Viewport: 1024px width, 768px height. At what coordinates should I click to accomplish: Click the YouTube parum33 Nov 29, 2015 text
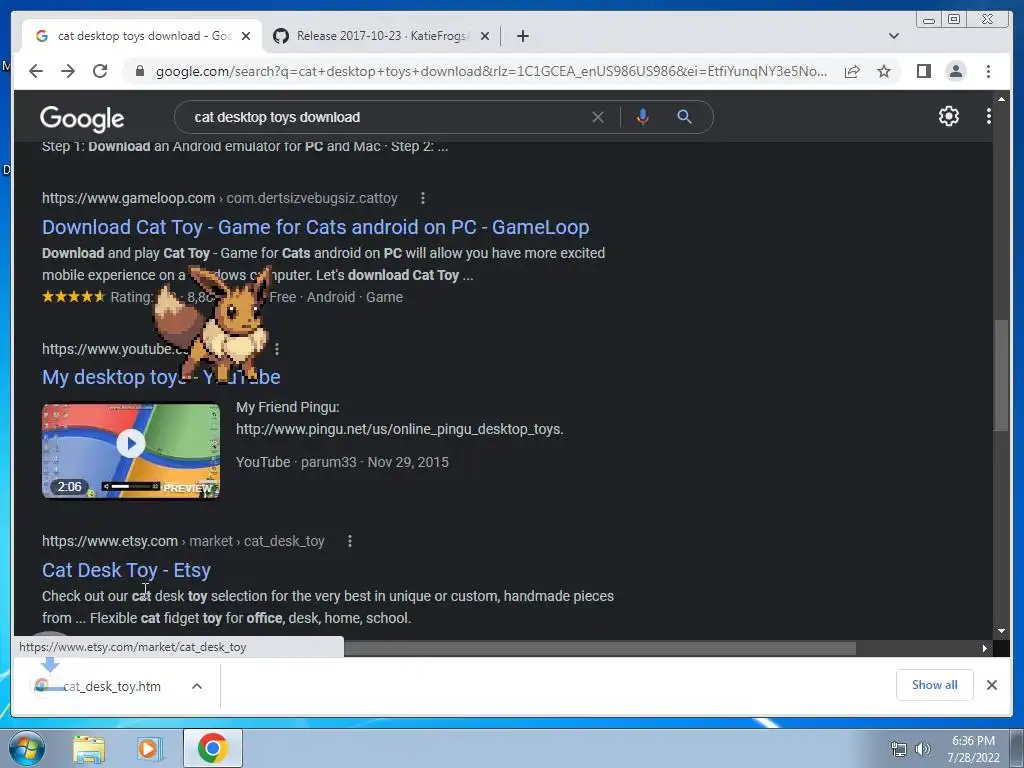342,462
